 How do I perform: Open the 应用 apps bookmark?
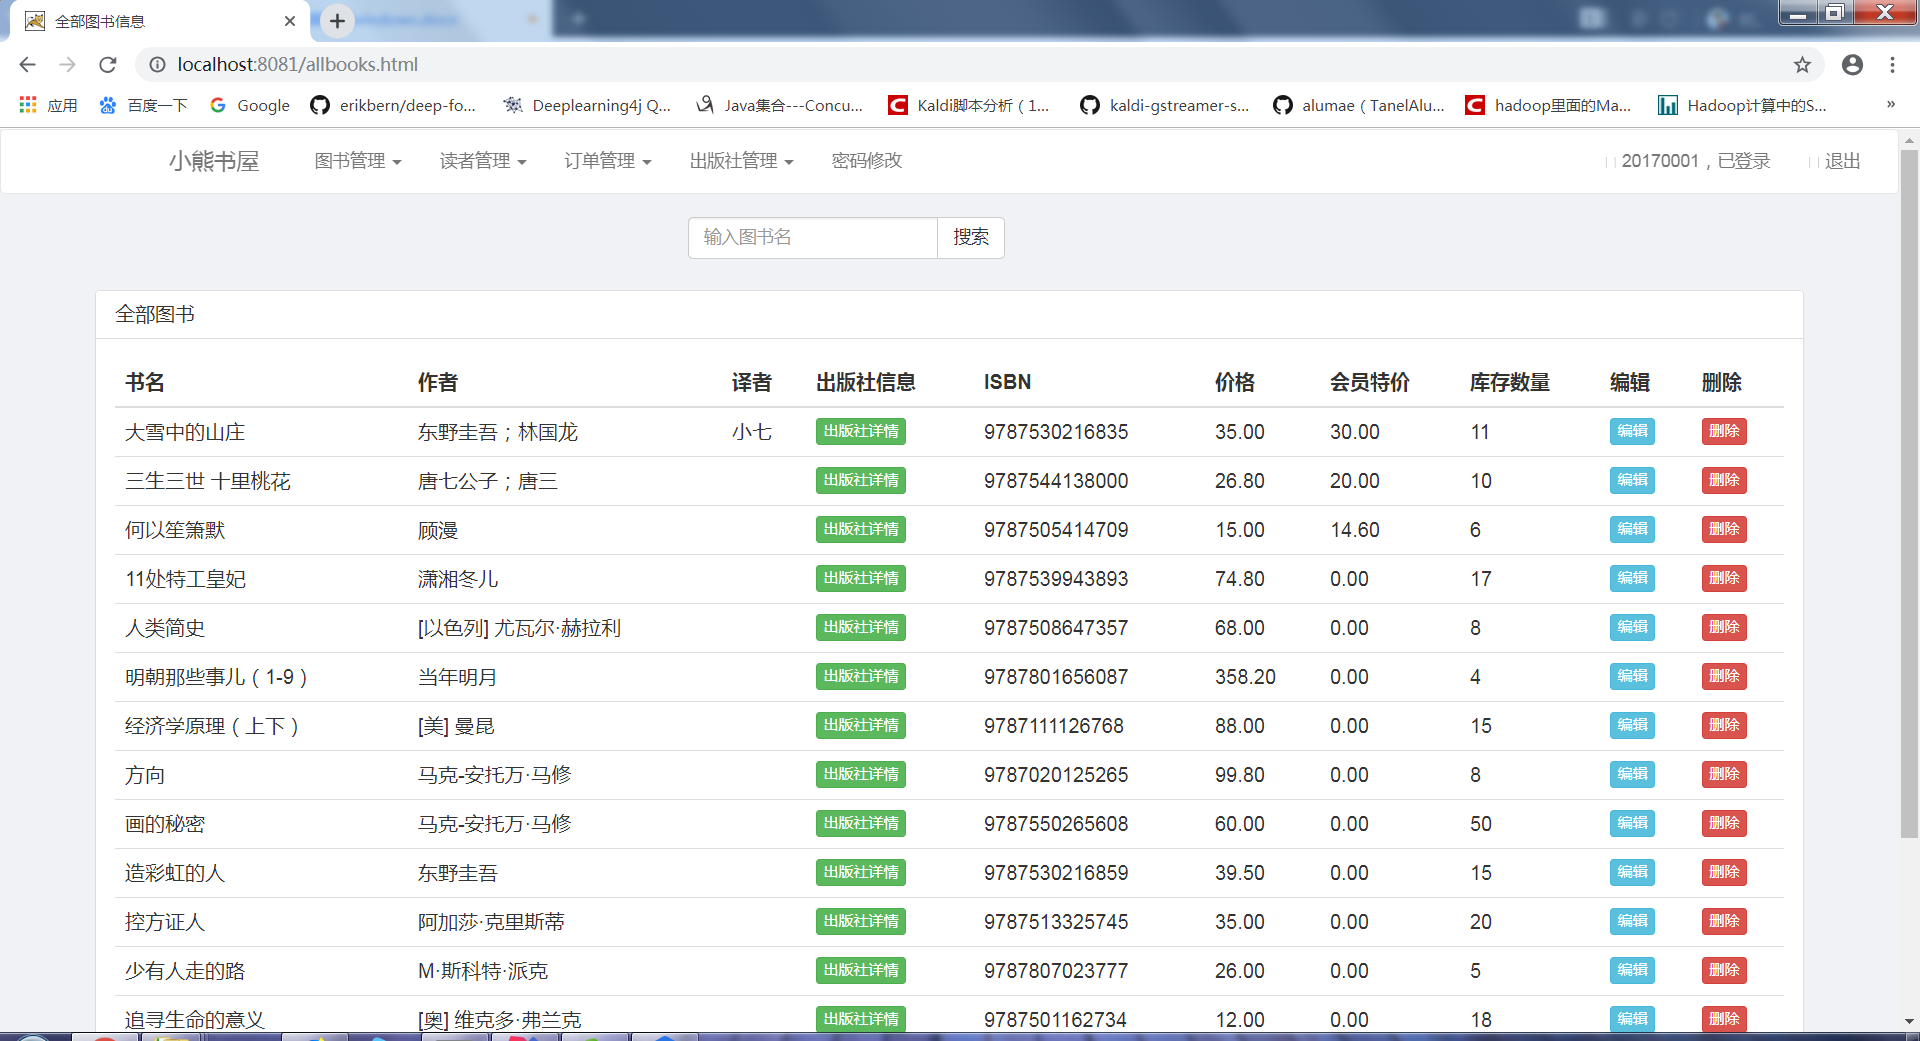[x=48, y=105]
